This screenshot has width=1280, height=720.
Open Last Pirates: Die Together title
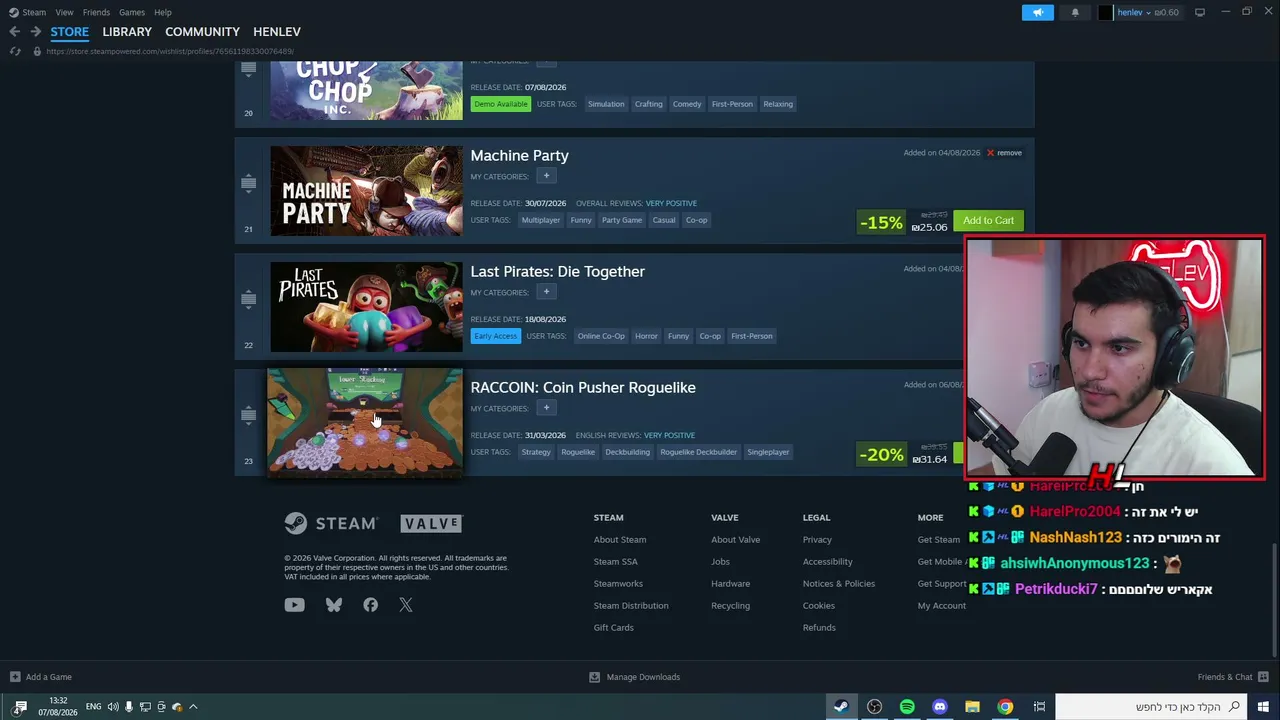click(x=557, y=272)
